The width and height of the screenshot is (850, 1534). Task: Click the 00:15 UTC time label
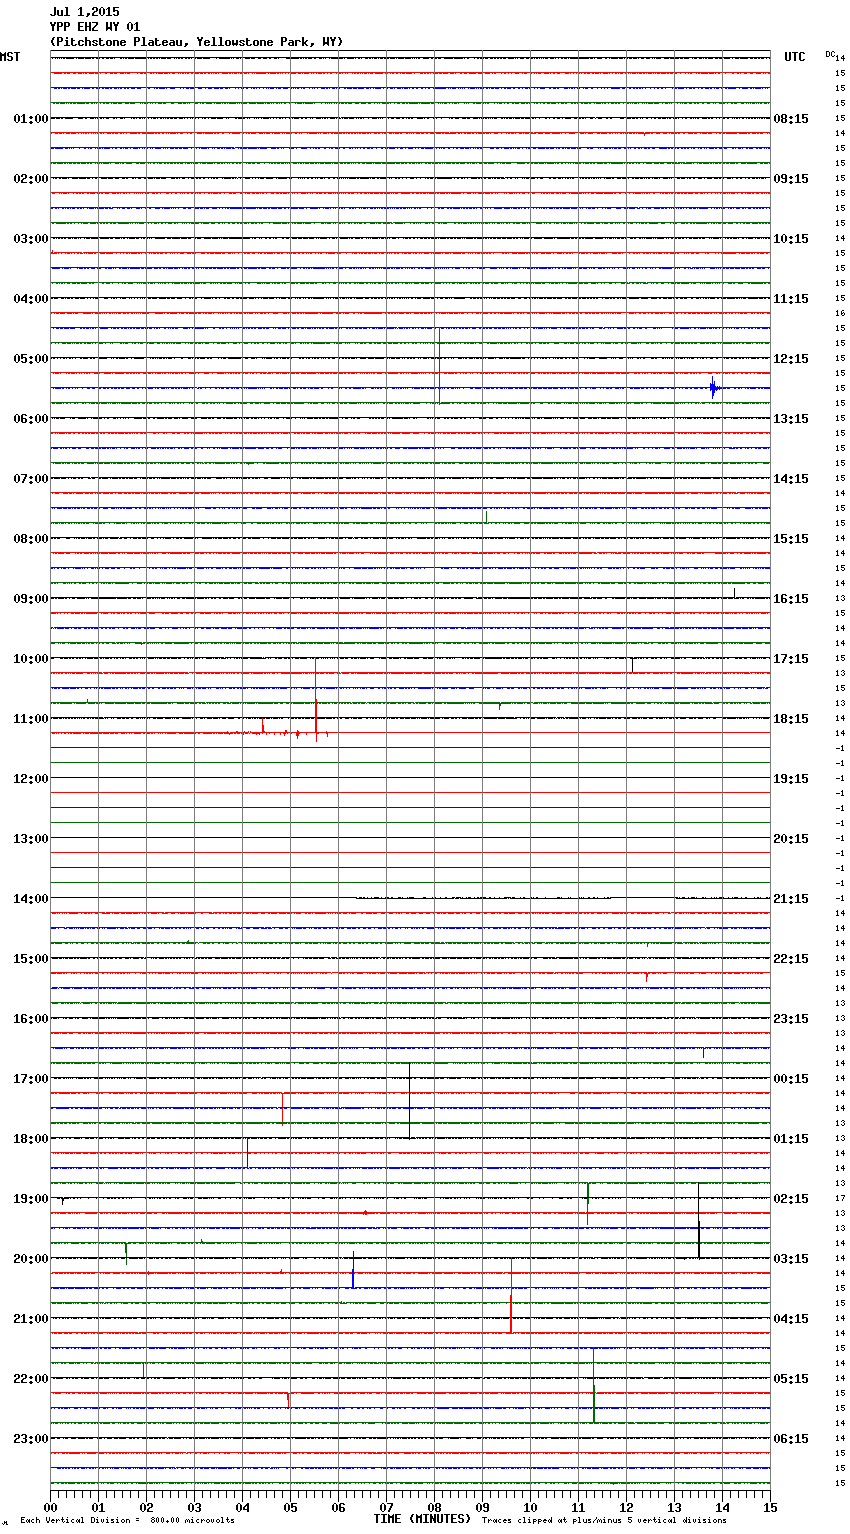[x=791, y=1079]
